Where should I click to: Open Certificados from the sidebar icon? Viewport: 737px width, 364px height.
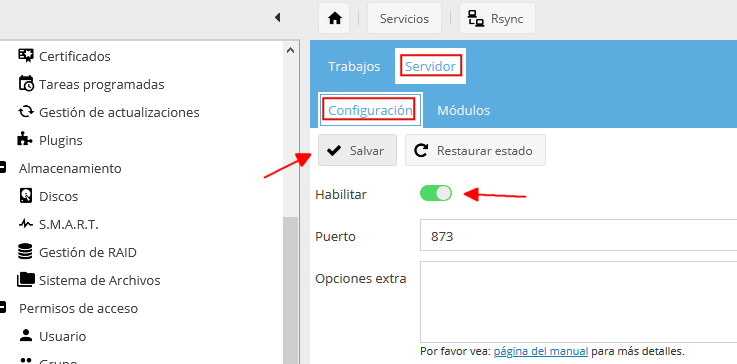(x=25, y=55)
